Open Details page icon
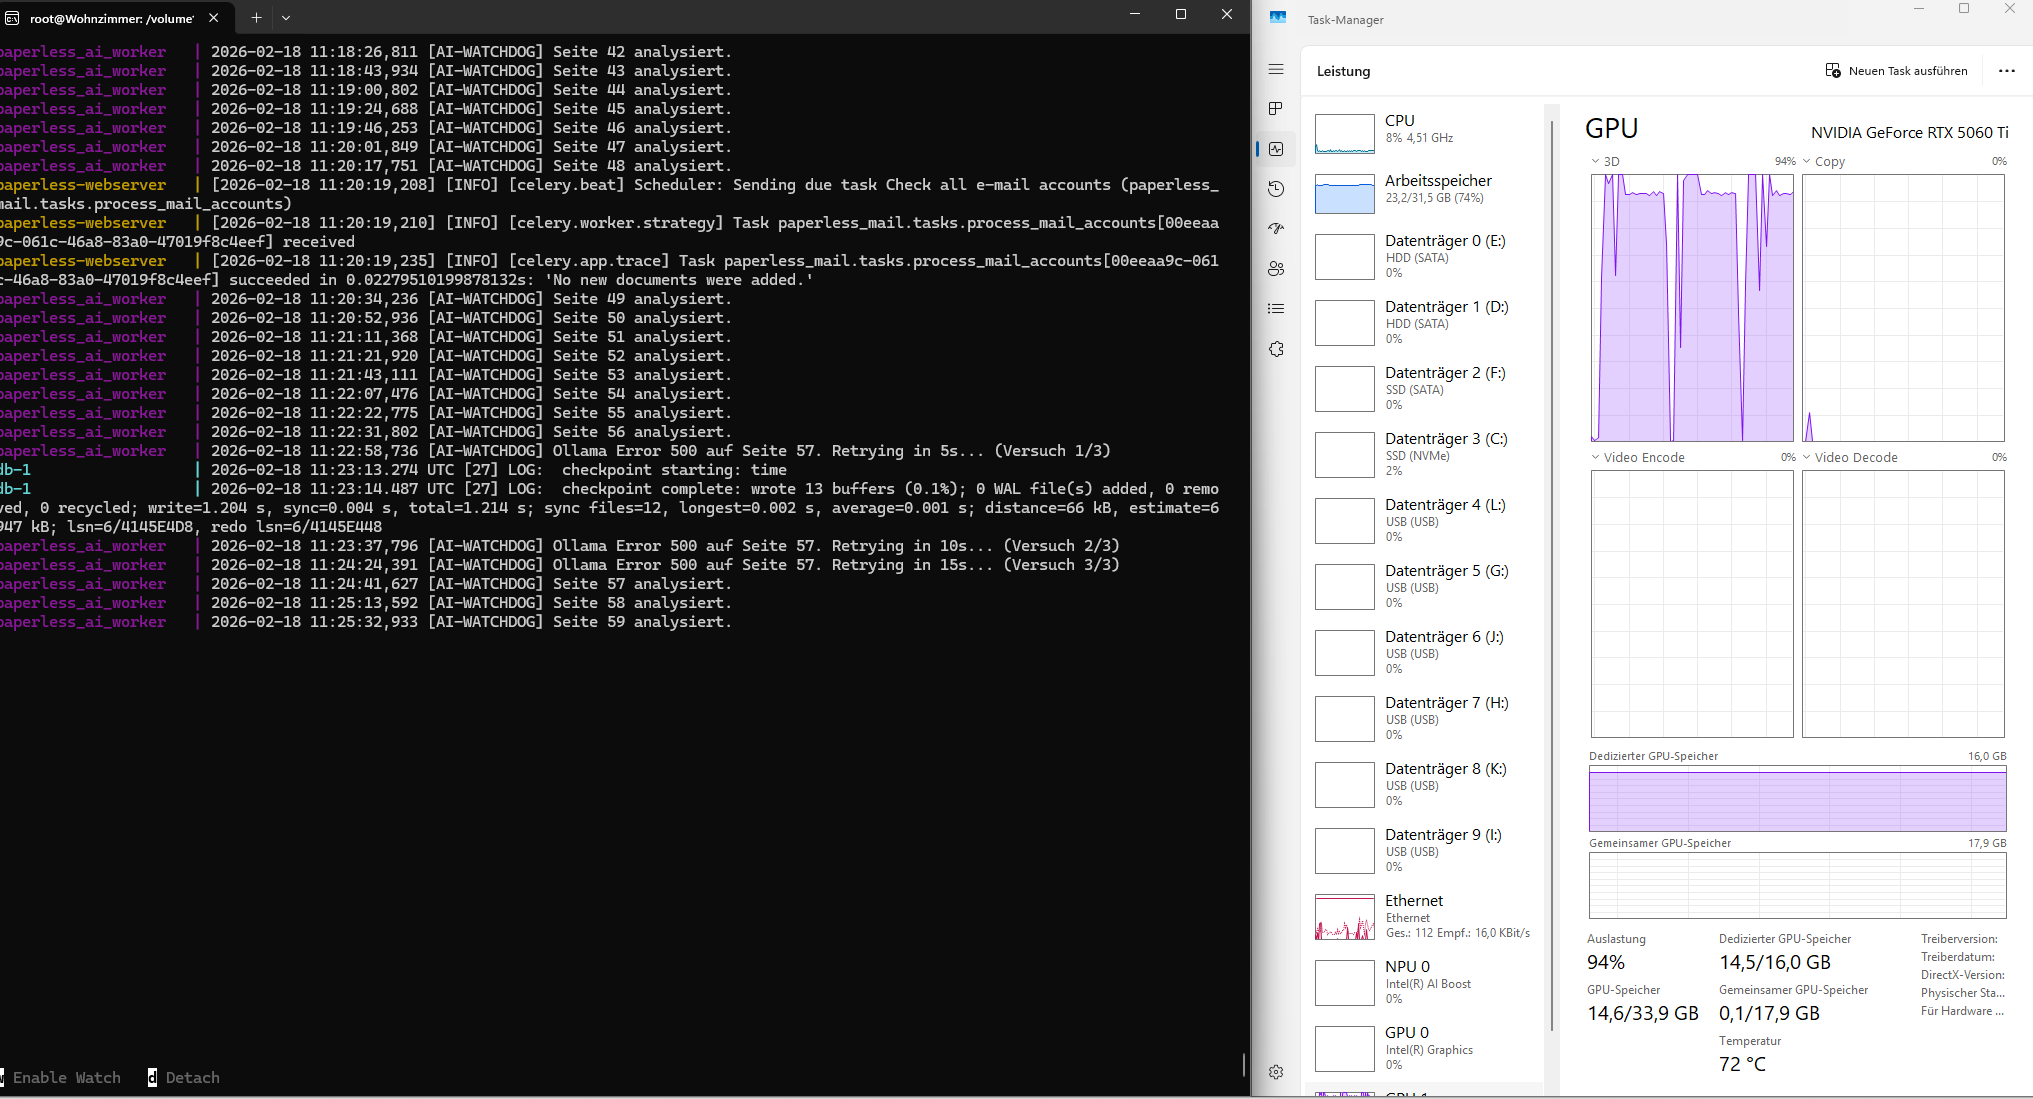2033x1099 pixels. [1276, 309]
